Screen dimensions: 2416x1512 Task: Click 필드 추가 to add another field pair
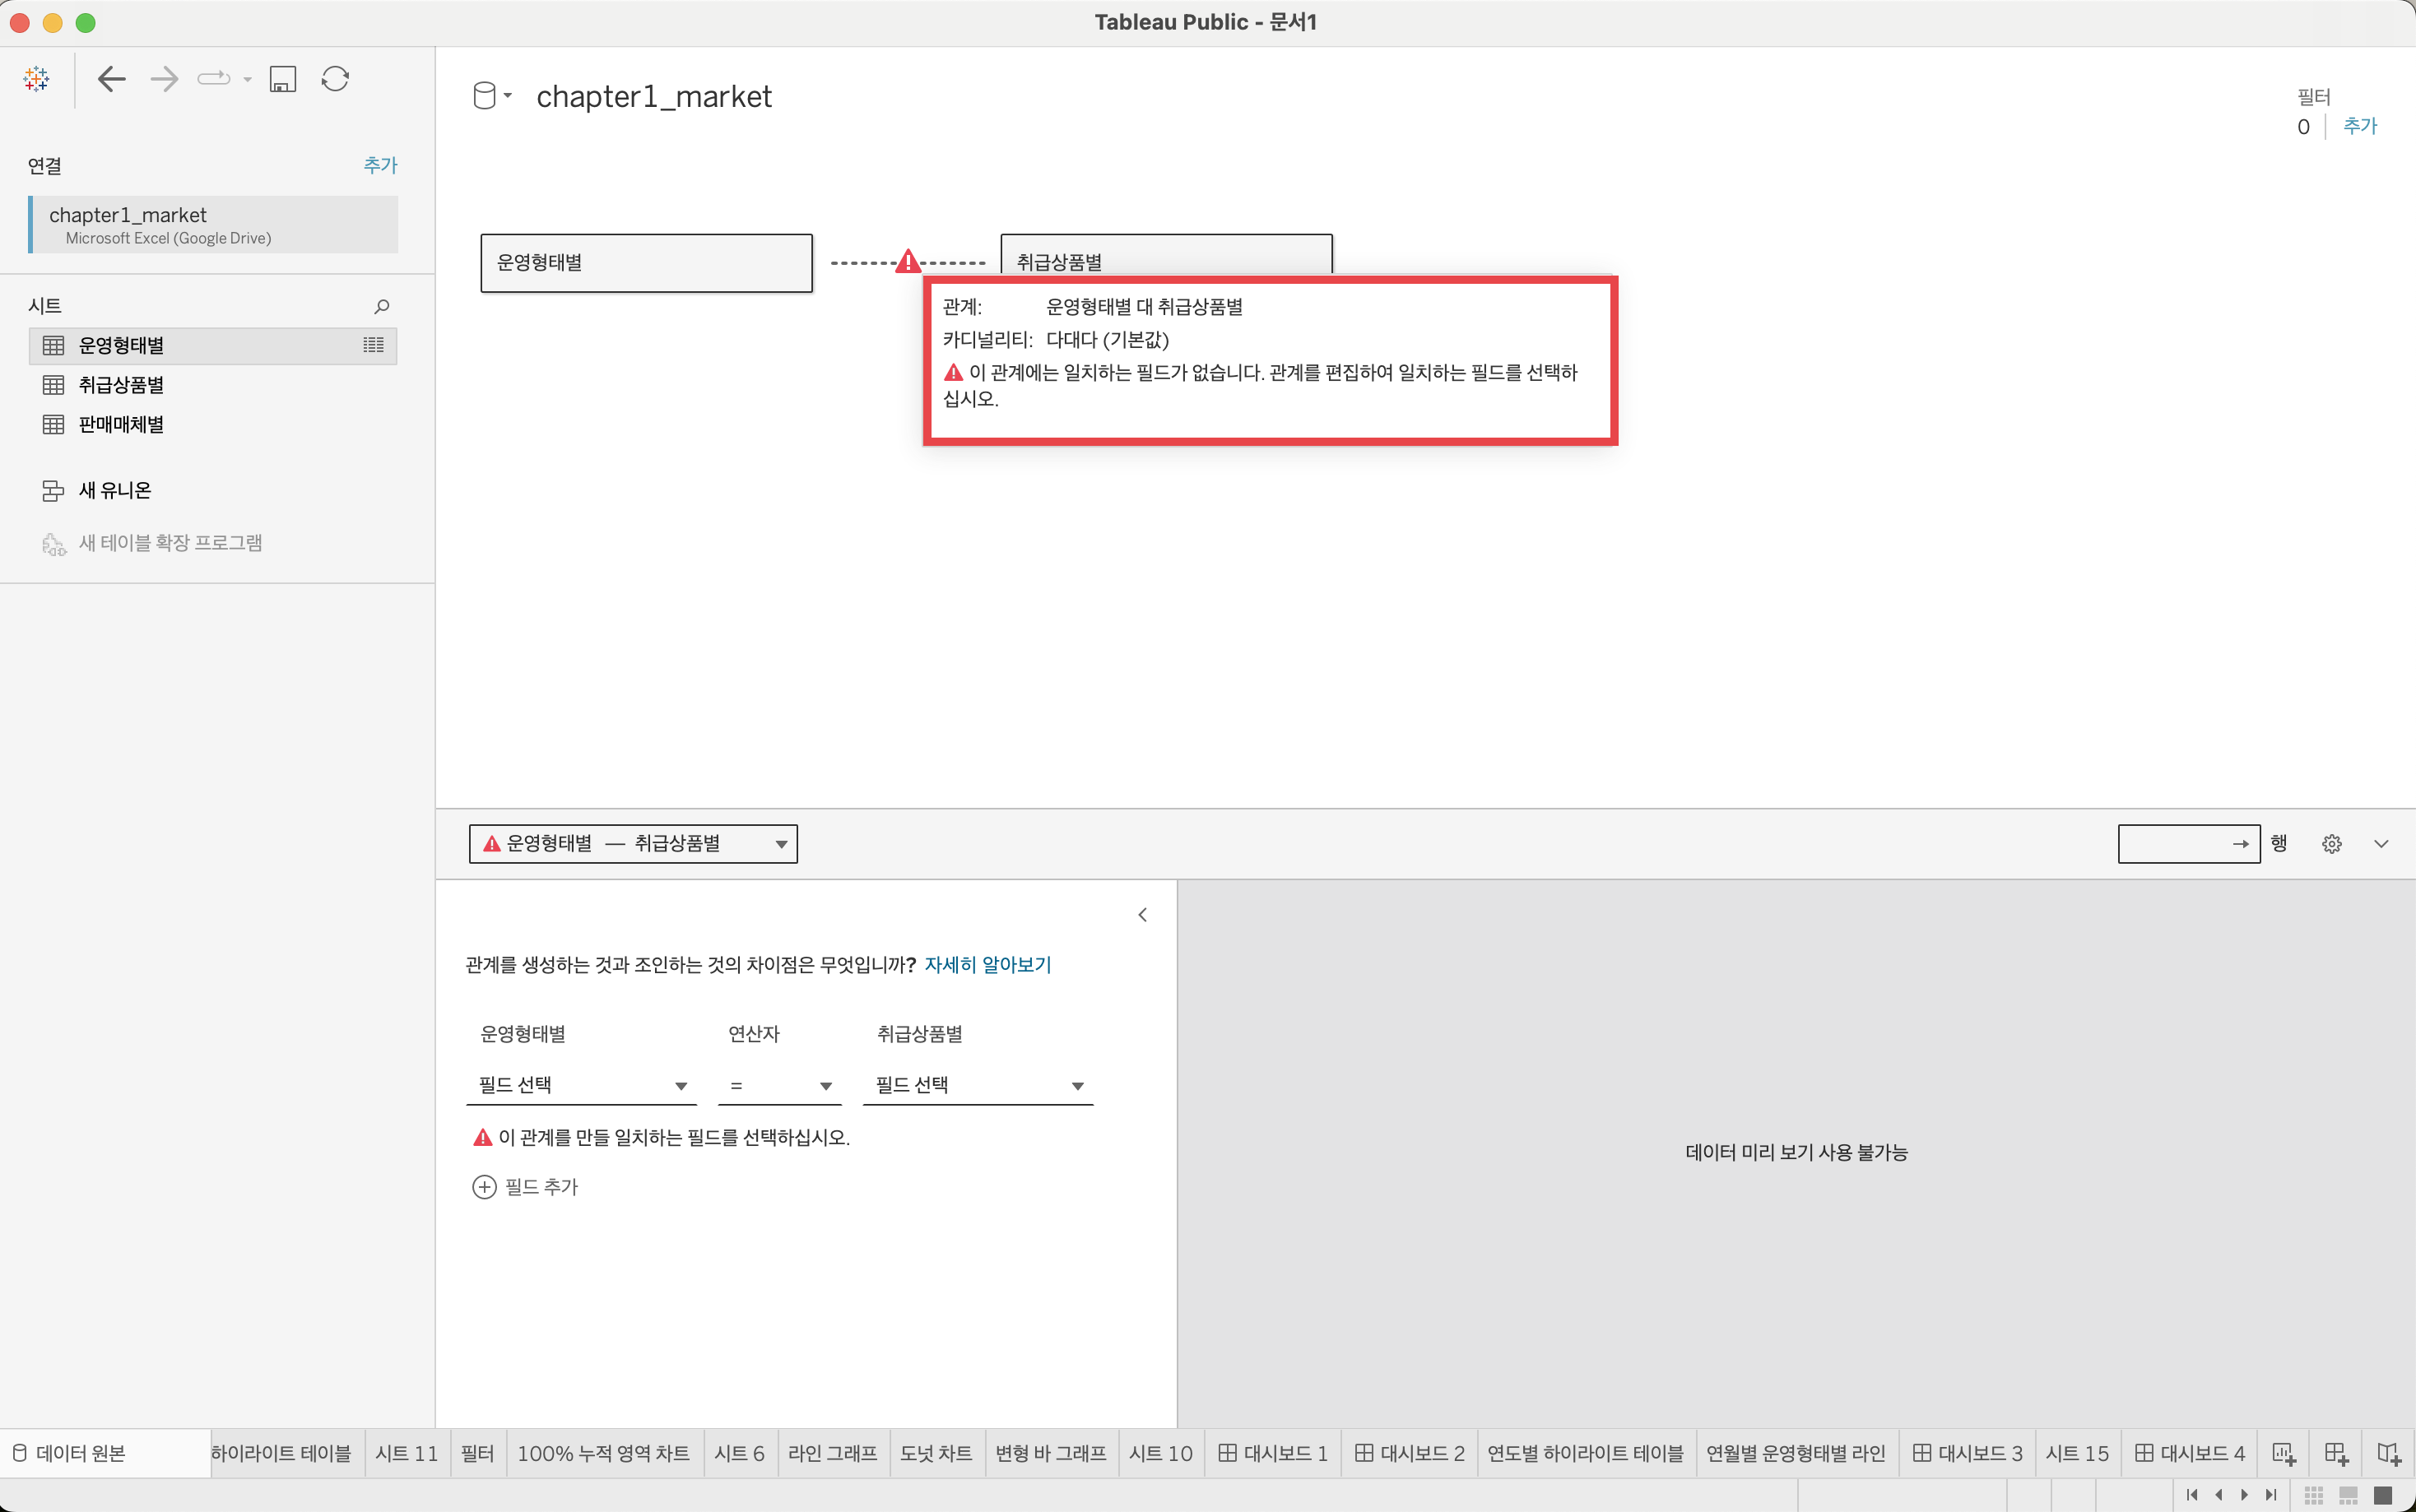(x=526, y=1187)
